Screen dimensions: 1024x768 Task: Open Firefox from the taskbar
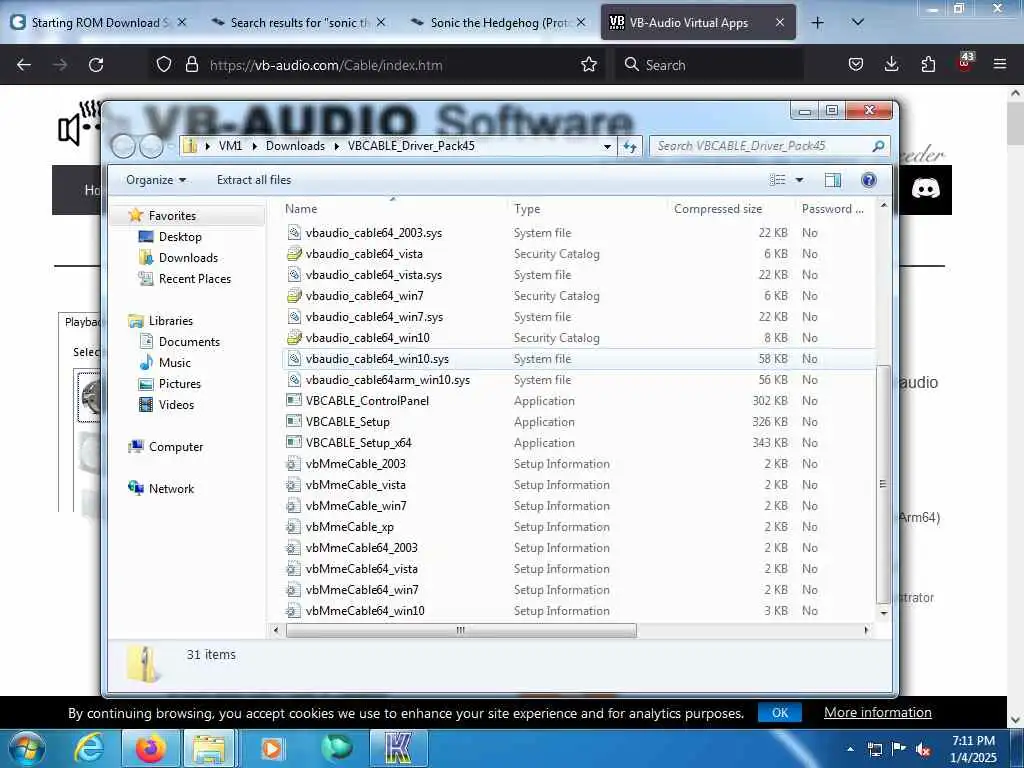click(x=150, y=749)
